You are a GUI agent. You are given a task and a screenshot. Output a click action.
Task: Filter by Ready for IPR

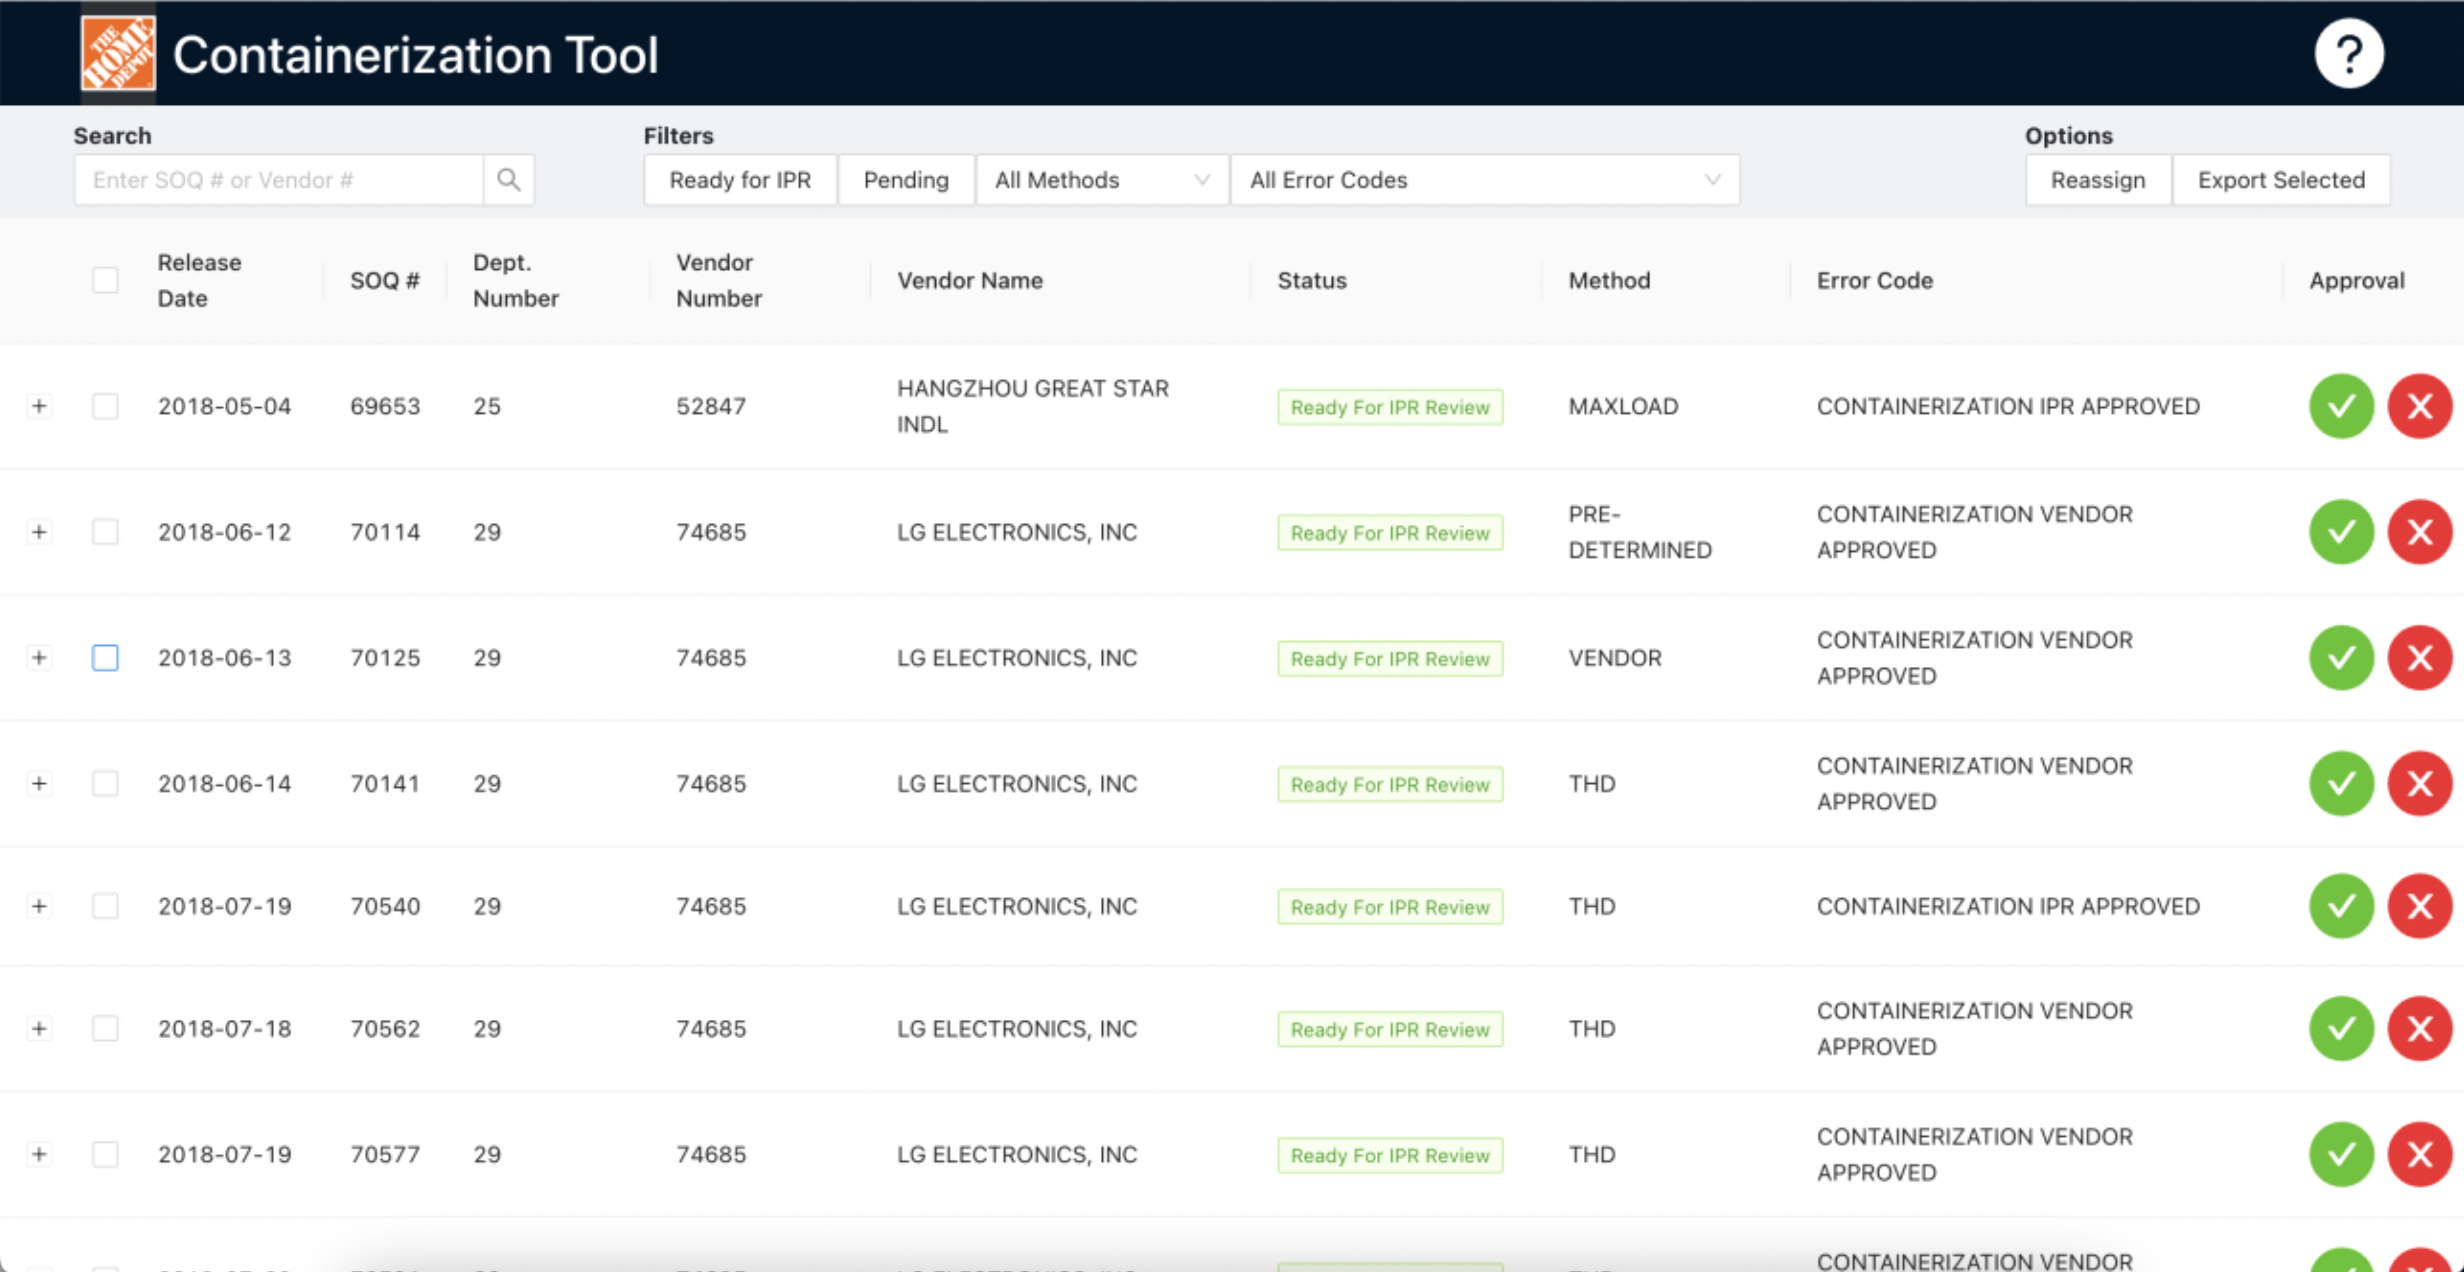point(739,180)
